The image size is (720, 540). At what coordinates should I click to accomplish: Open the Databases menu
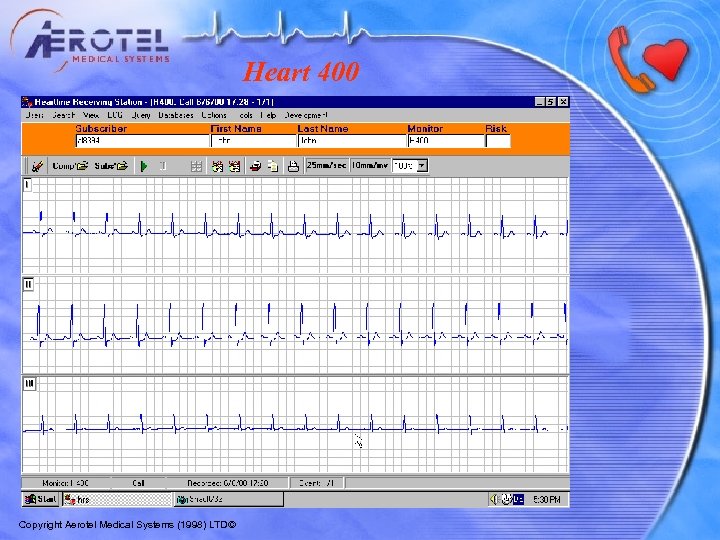click(176, 115)
